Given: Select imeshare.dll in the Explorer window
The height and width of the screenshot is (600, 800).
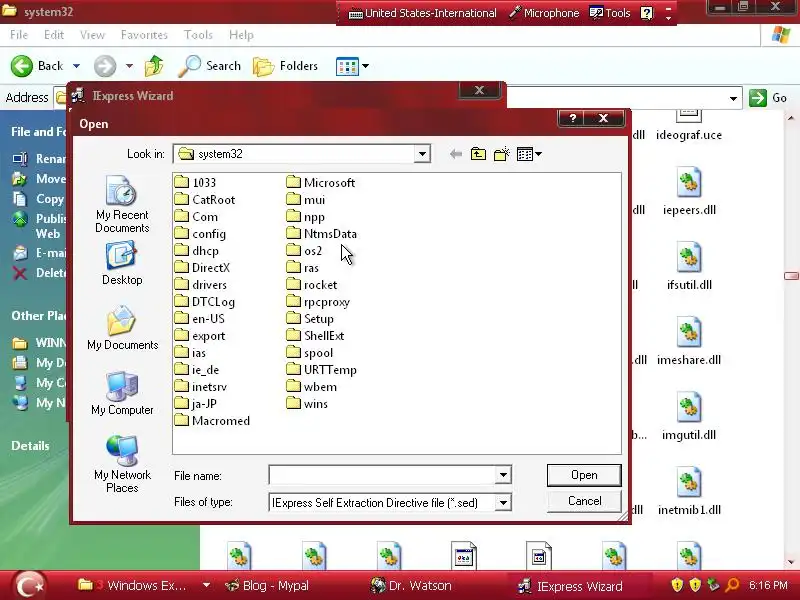Looking at the screenshot, I should [x=689, y=341].
